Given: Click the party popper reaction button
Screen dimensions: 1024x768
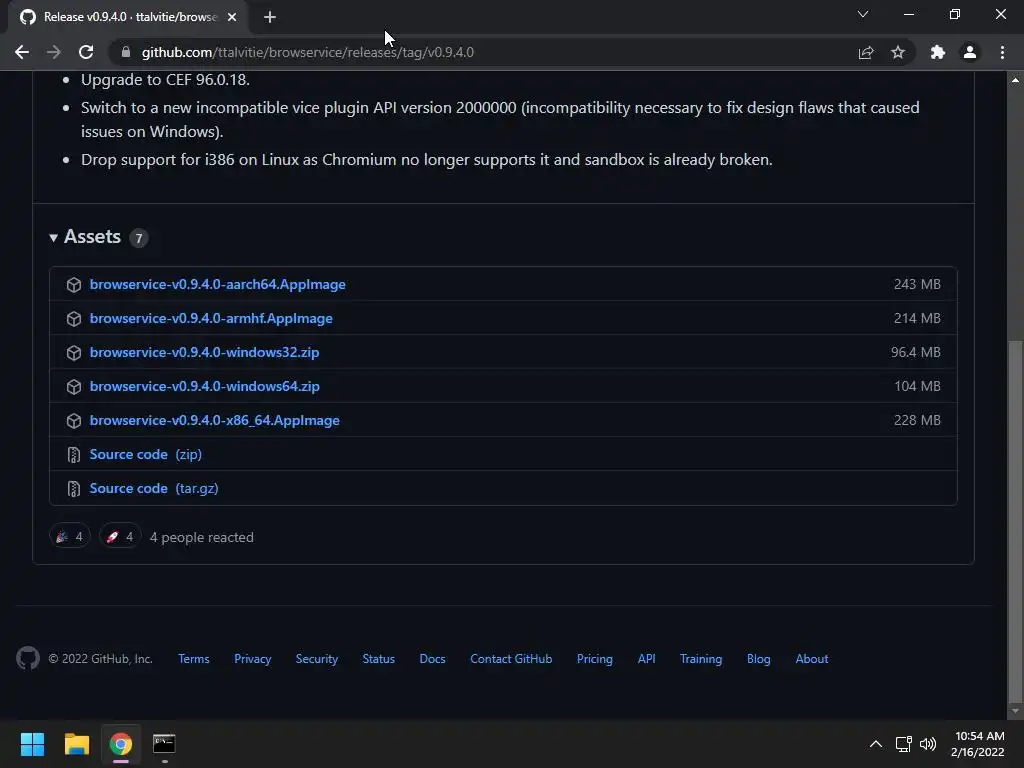Looking at the screenshot, I should click(x=69, y=537).
